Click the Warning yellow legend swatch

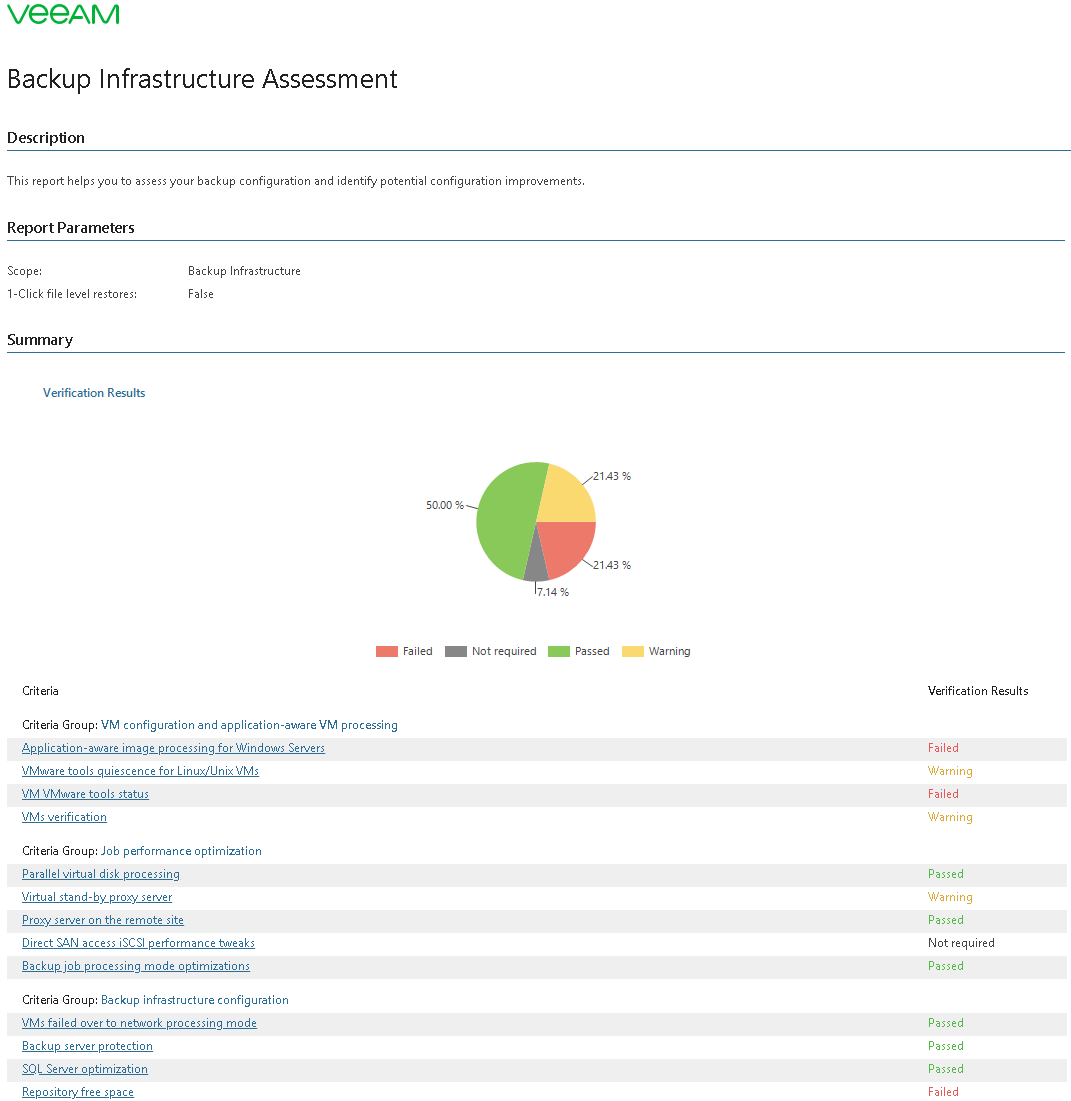[x=633, y=652]
